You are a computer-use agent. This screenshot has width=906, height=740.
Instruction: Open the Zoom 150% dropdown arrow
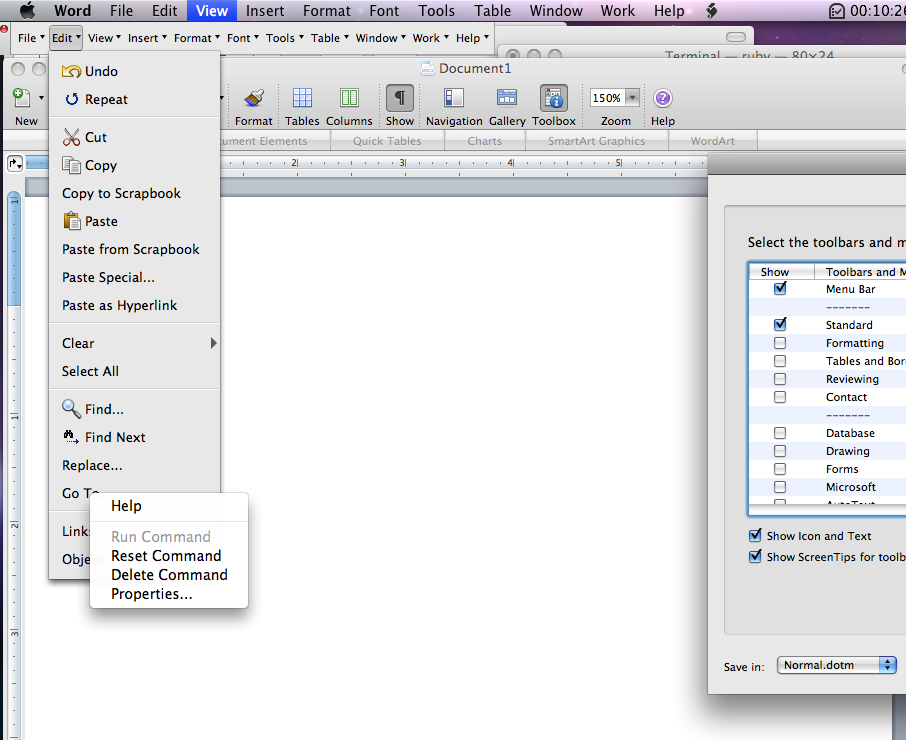pos(633,98)
